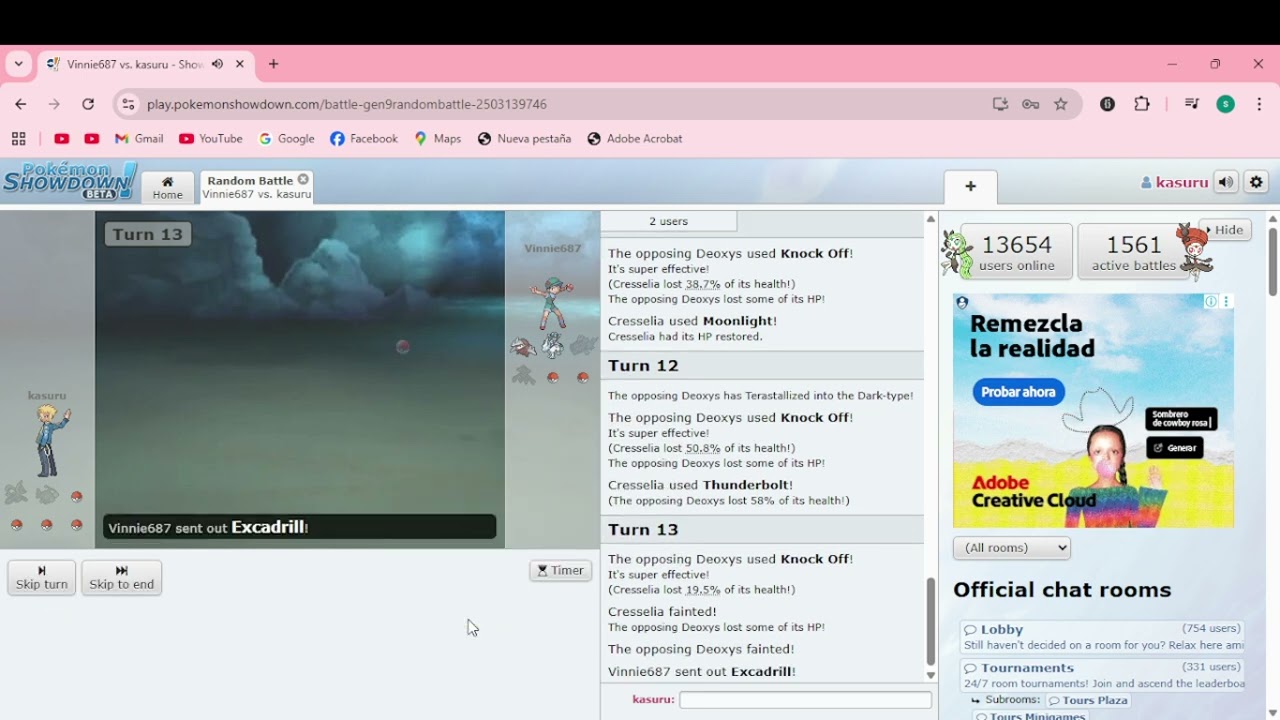Open the Extensions puzzle icon
The image size is (1280, 720).
click(1142, 104)
